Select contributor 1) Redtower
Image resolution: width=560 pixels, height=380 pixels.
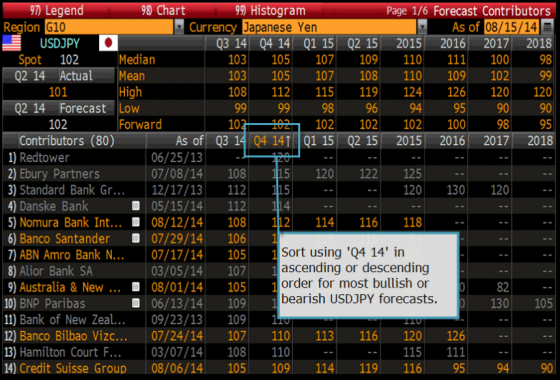point(44,158)
